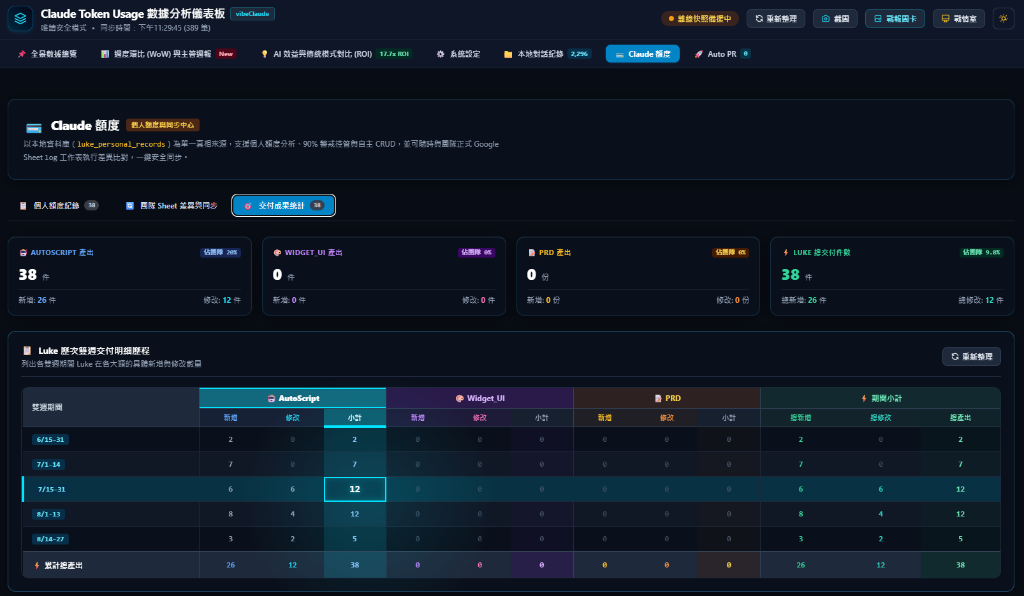Click the document icon in the PRD column header
This screenshot has width=1024, height=596.
pos(658,398)
